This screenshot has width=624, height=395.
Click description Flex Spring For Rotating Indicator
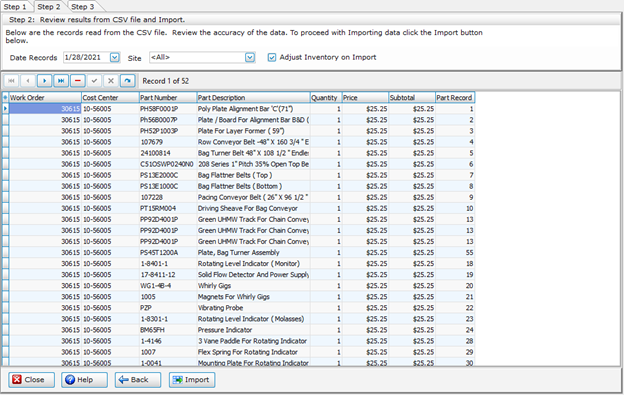tap(253, 352)
